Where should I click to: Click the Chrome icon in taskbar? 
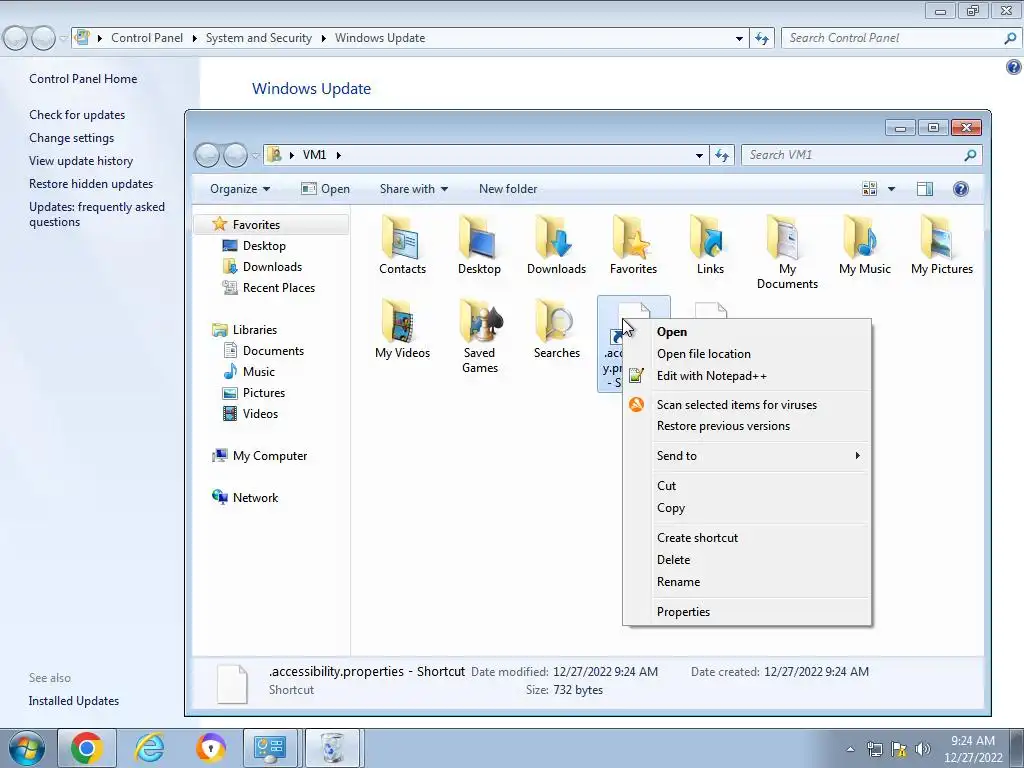[87, 748]
